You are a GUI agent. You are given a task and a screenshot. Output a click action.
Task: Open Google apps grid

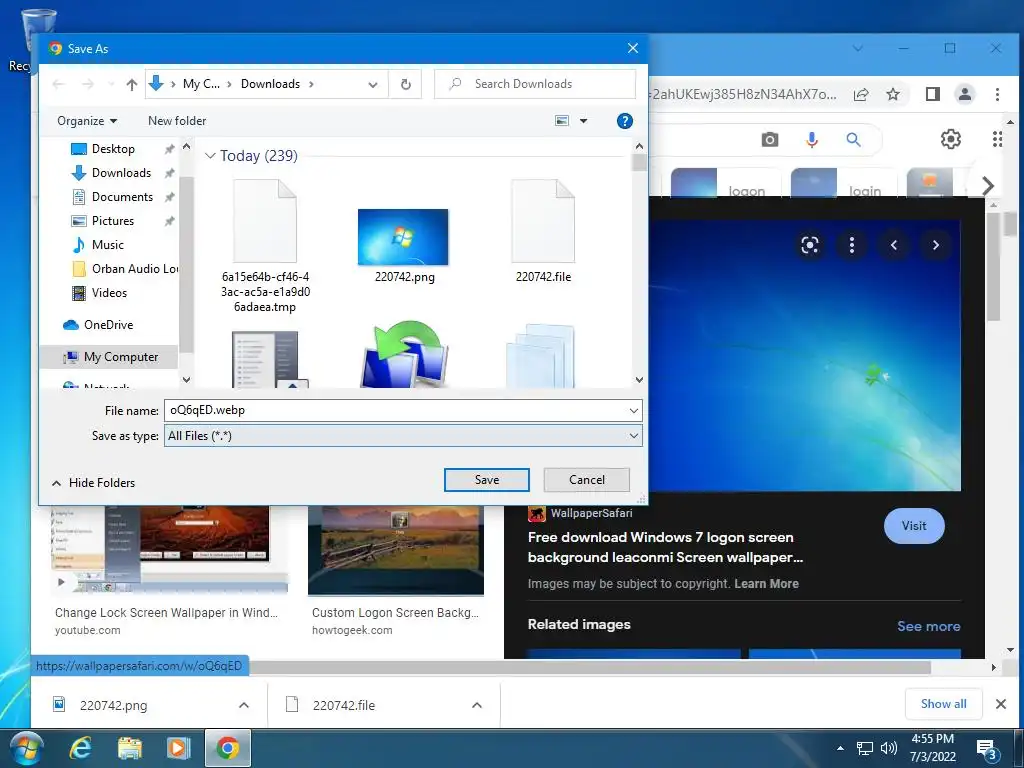tap(997, 139)
